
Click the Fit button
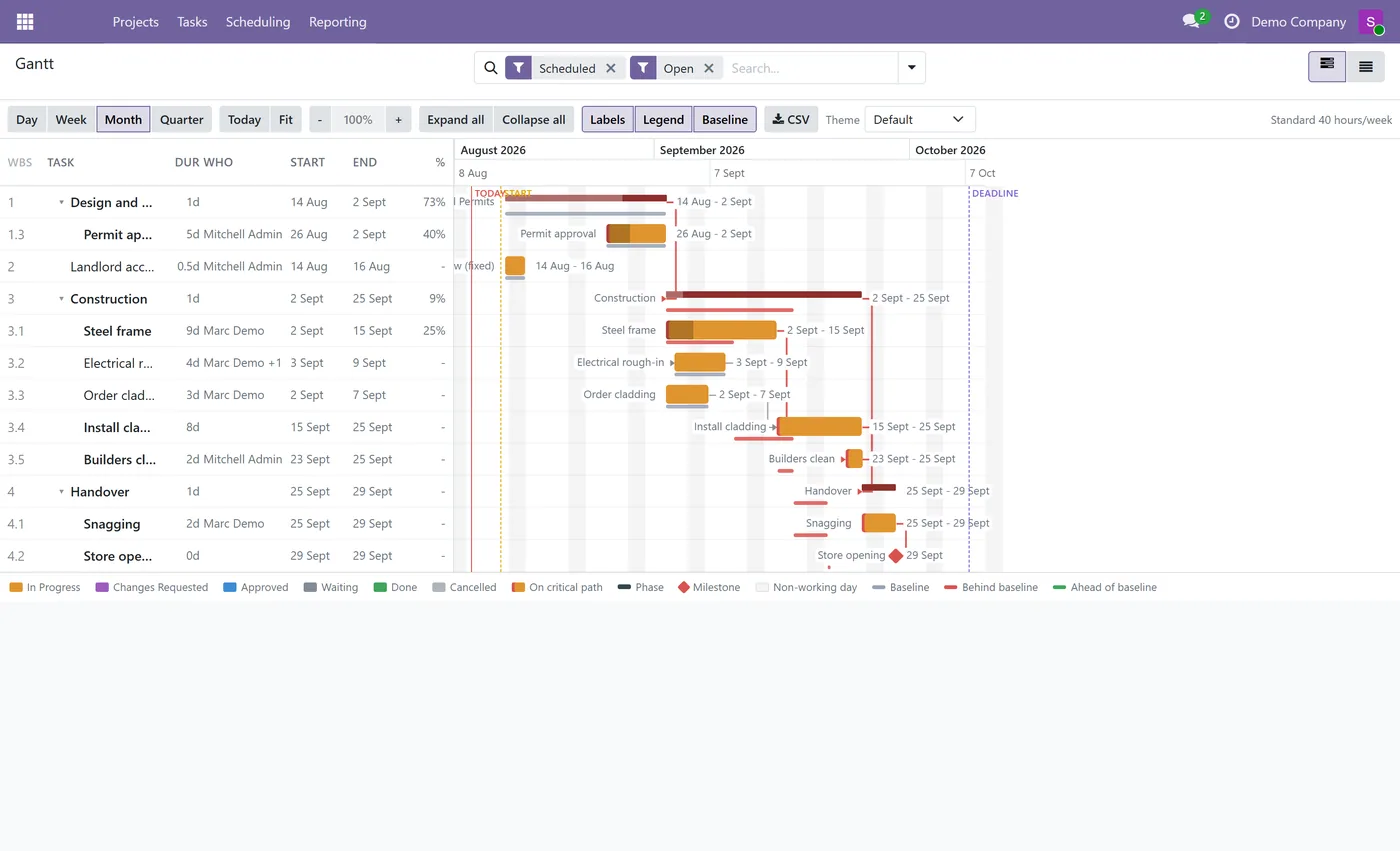pos(286,119)
